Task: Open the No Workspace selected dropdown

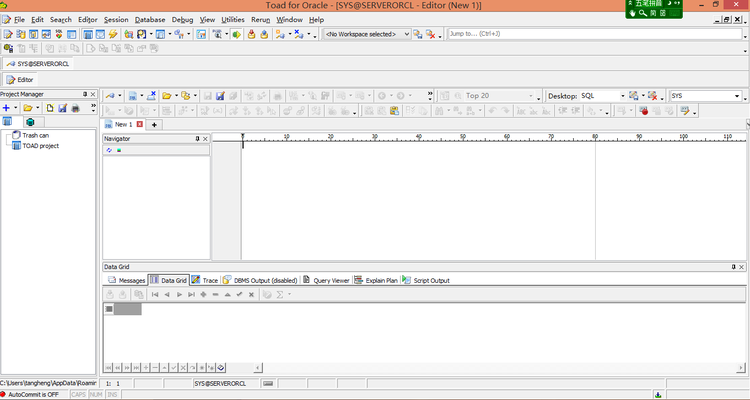Action: point(405,34)
